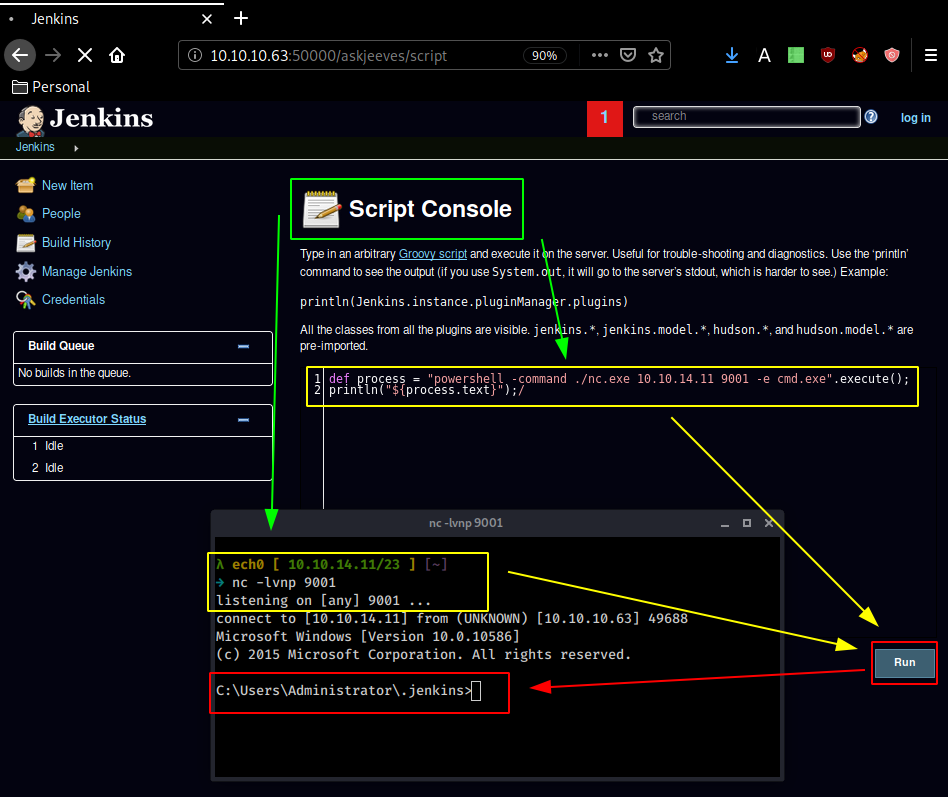
Task: Collapse the Build Executor Status panel
Action: pos(243,420)
